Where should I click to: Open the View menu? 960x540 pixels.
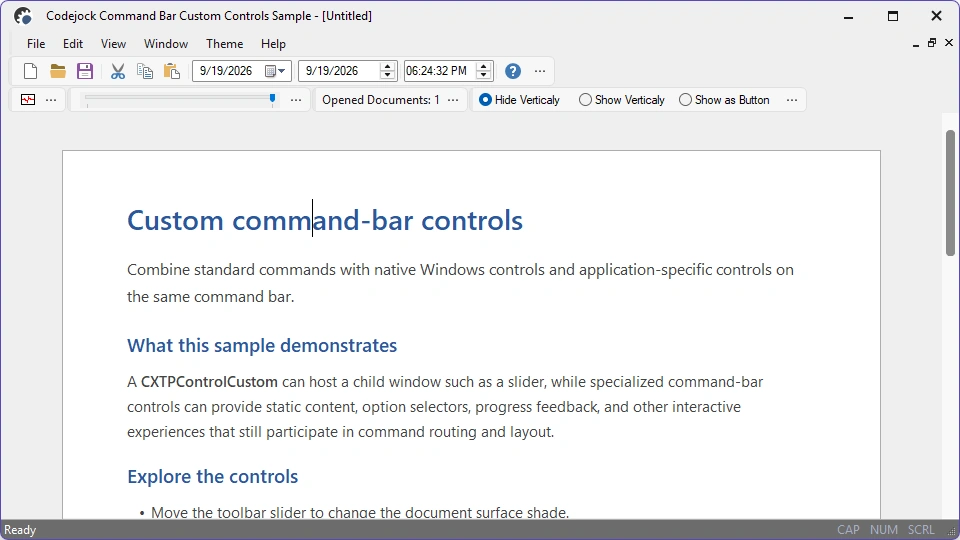tap(113, 43)
